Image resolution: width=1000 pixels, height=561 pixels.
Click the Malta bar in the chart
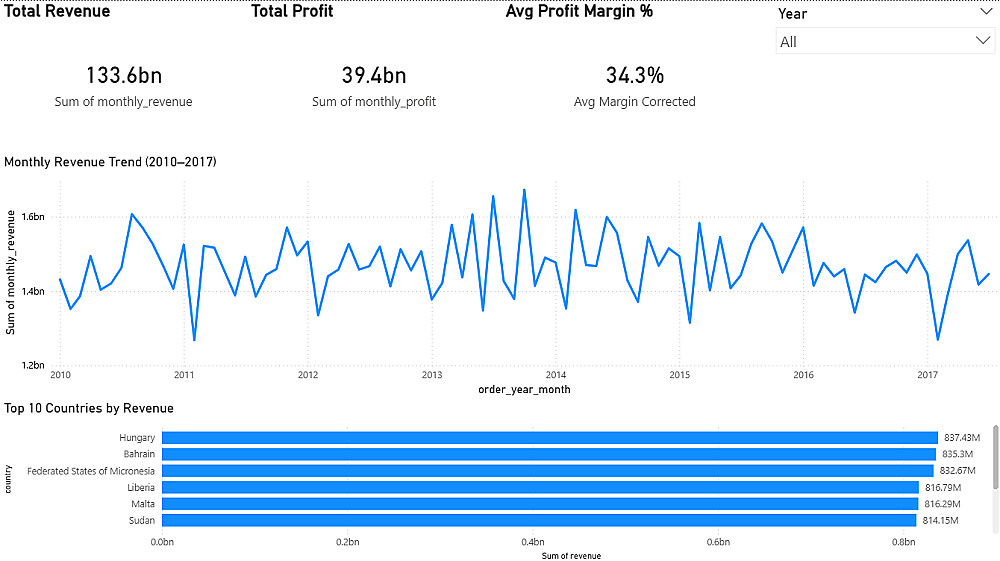(x=540, y=504)
